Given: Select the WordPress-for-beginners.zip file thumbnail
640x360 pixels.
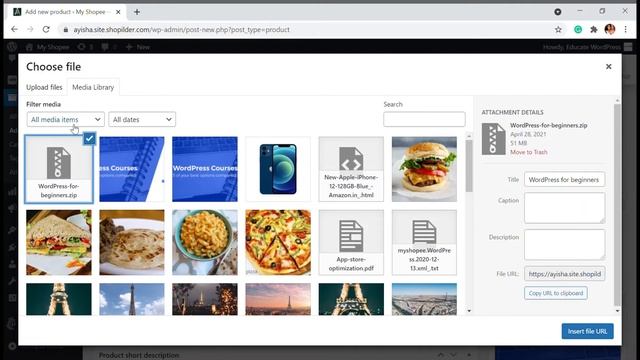Looking at the screenshot, I should tap(59, 169).
